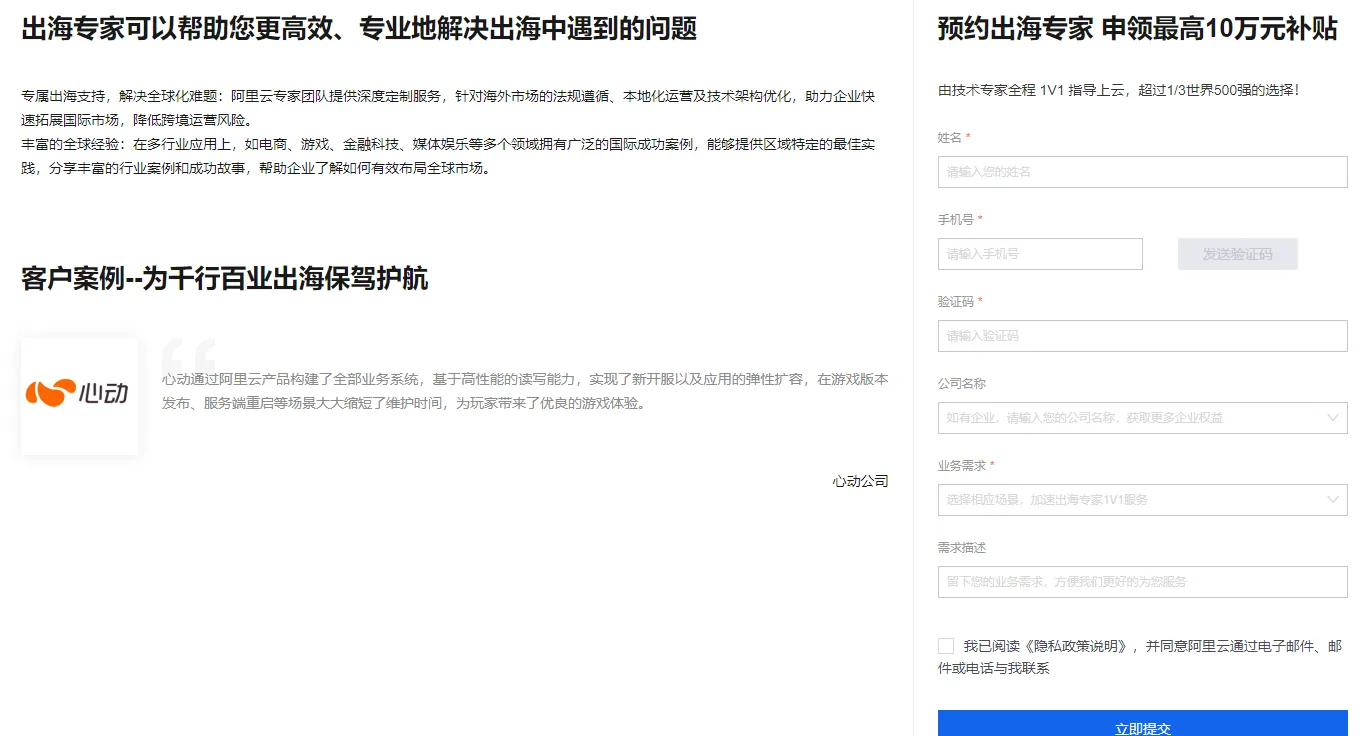Open the 业务需求 dropdown

(x=1141, y=499)
